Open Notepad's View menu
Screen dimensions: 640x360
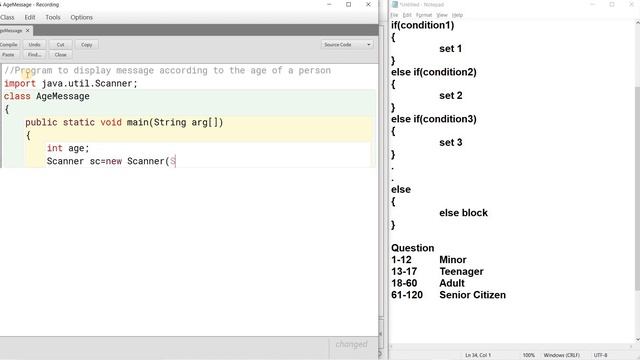[x=442, y=15]
